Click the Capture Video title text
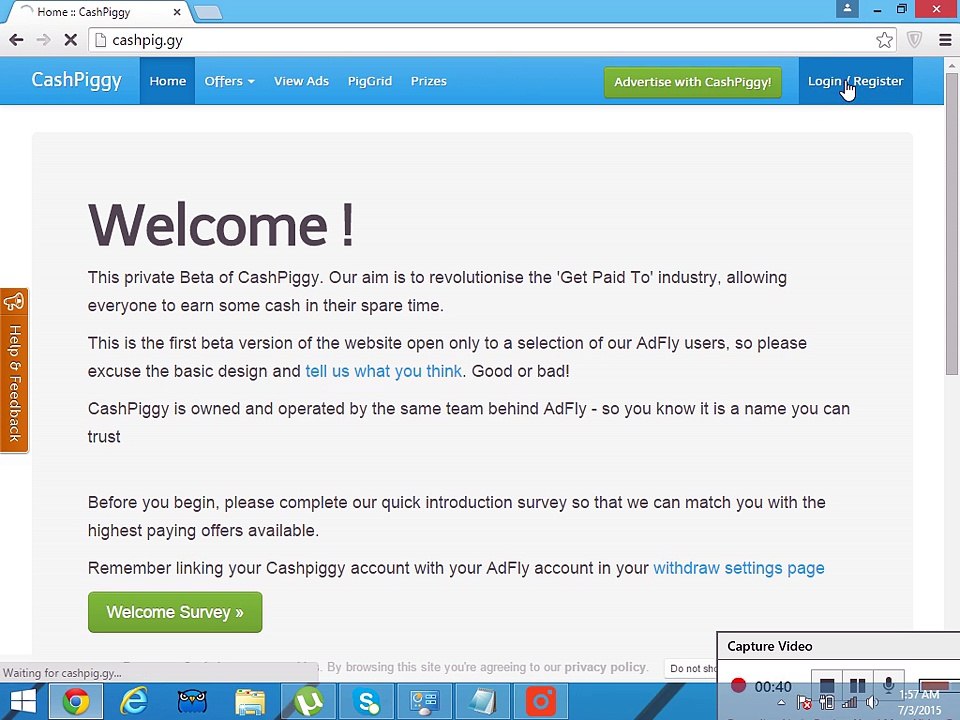Screen dimensions: 960x720 point(770,647)
